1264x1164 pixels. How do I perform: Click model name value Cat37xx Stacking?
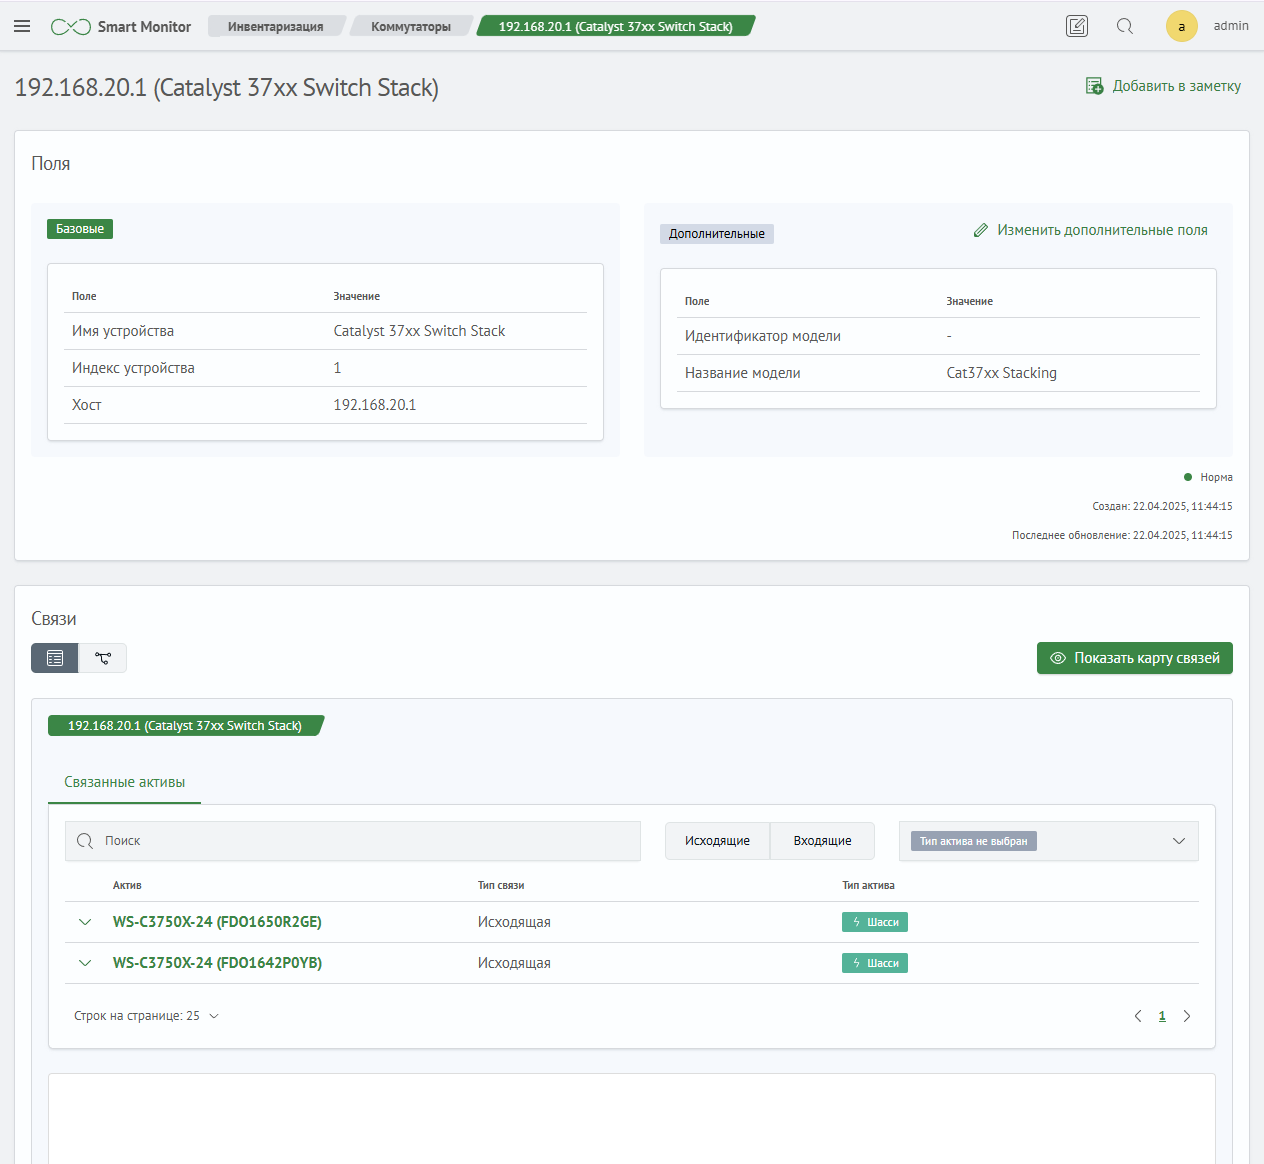[x=1002, y=373]
